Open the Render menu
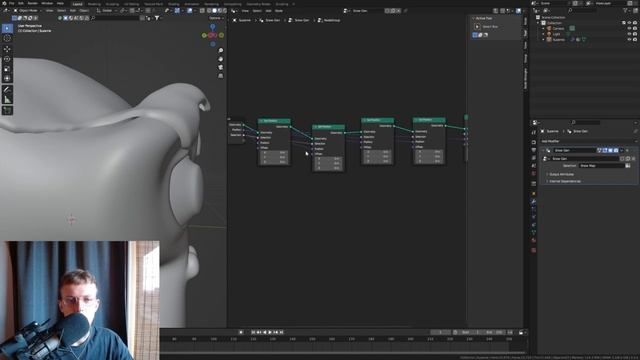This screenshot has width=640, height=360. click(33, 3)
